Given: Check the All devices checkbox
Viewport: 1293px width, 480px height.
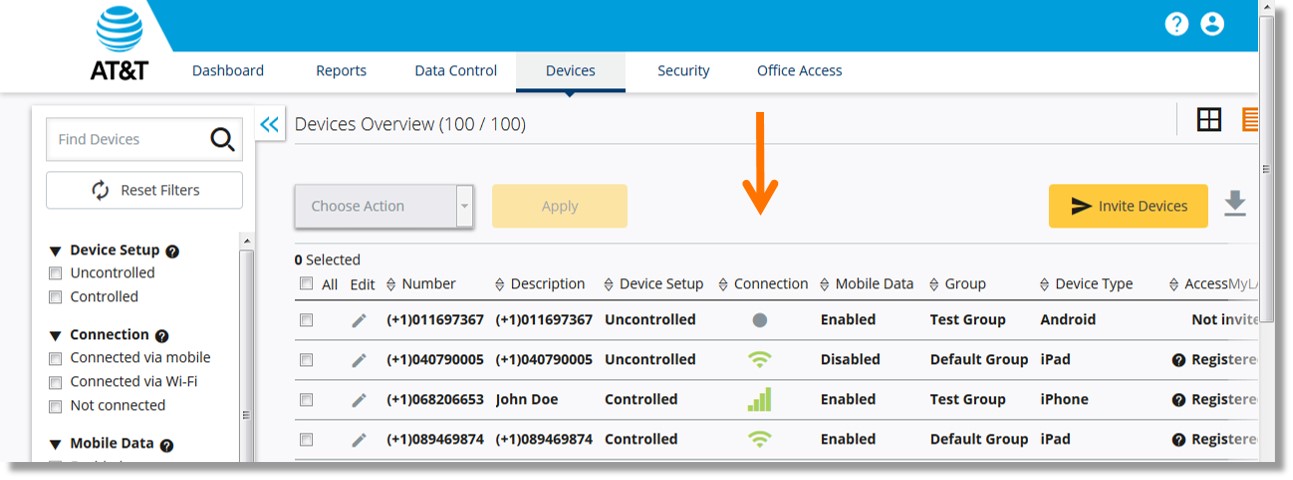Looking at the screenshot, I should pos(306,284).
